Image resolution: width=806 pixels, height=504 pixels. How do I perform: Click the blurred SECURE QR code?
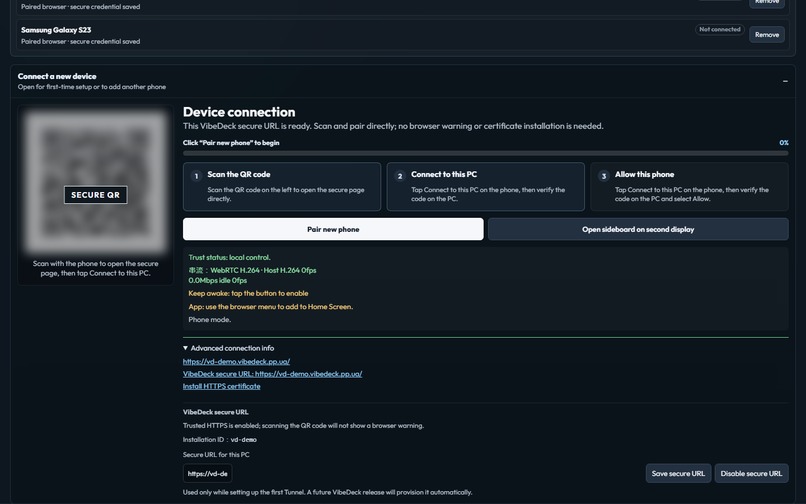point(96,182)
